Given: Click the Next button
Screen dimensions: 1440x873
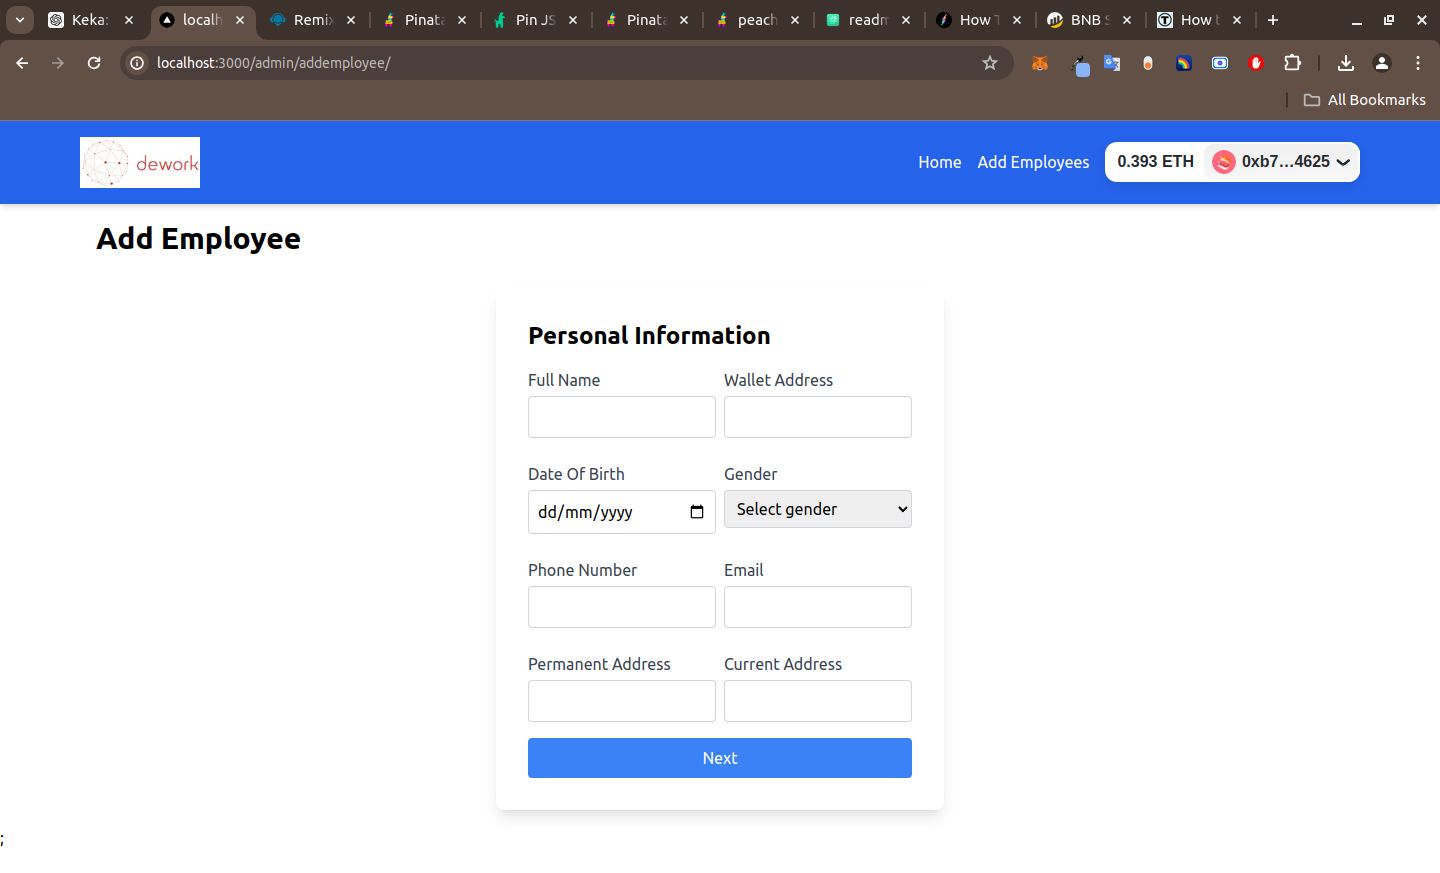Looking at the screenshot, I should point(720,758).
